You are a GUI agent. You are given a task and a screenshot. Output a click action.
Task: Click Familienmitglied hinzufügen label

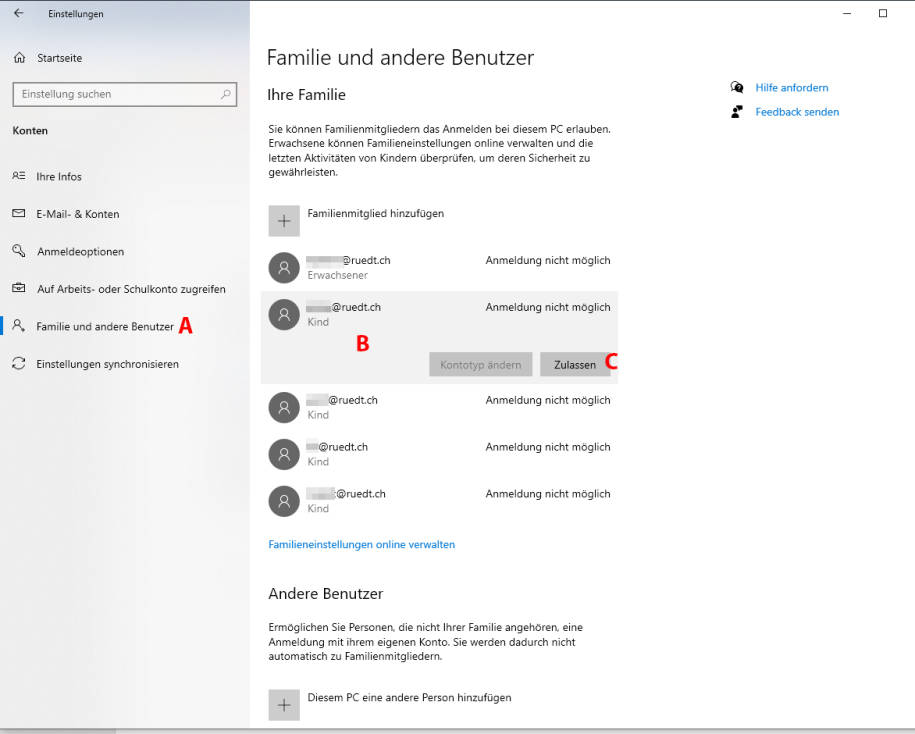tap(376, 214)
